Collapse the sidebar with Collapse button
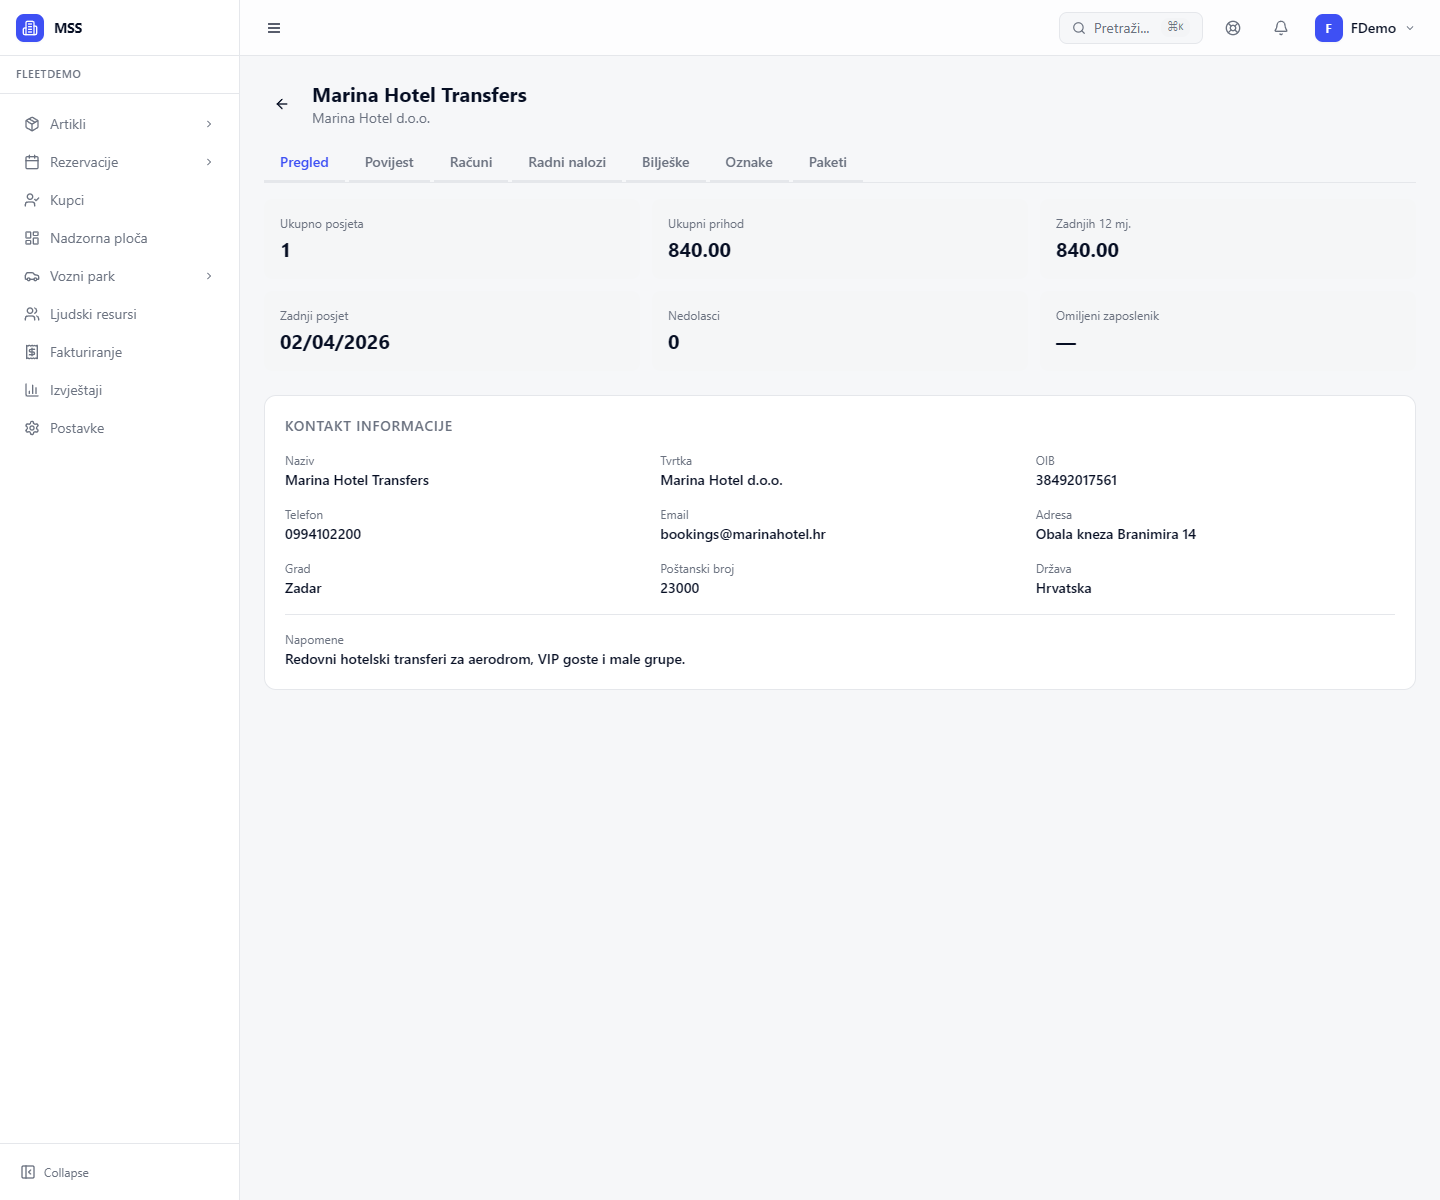1440x1200 pixels. click(x=56, y=1172)
